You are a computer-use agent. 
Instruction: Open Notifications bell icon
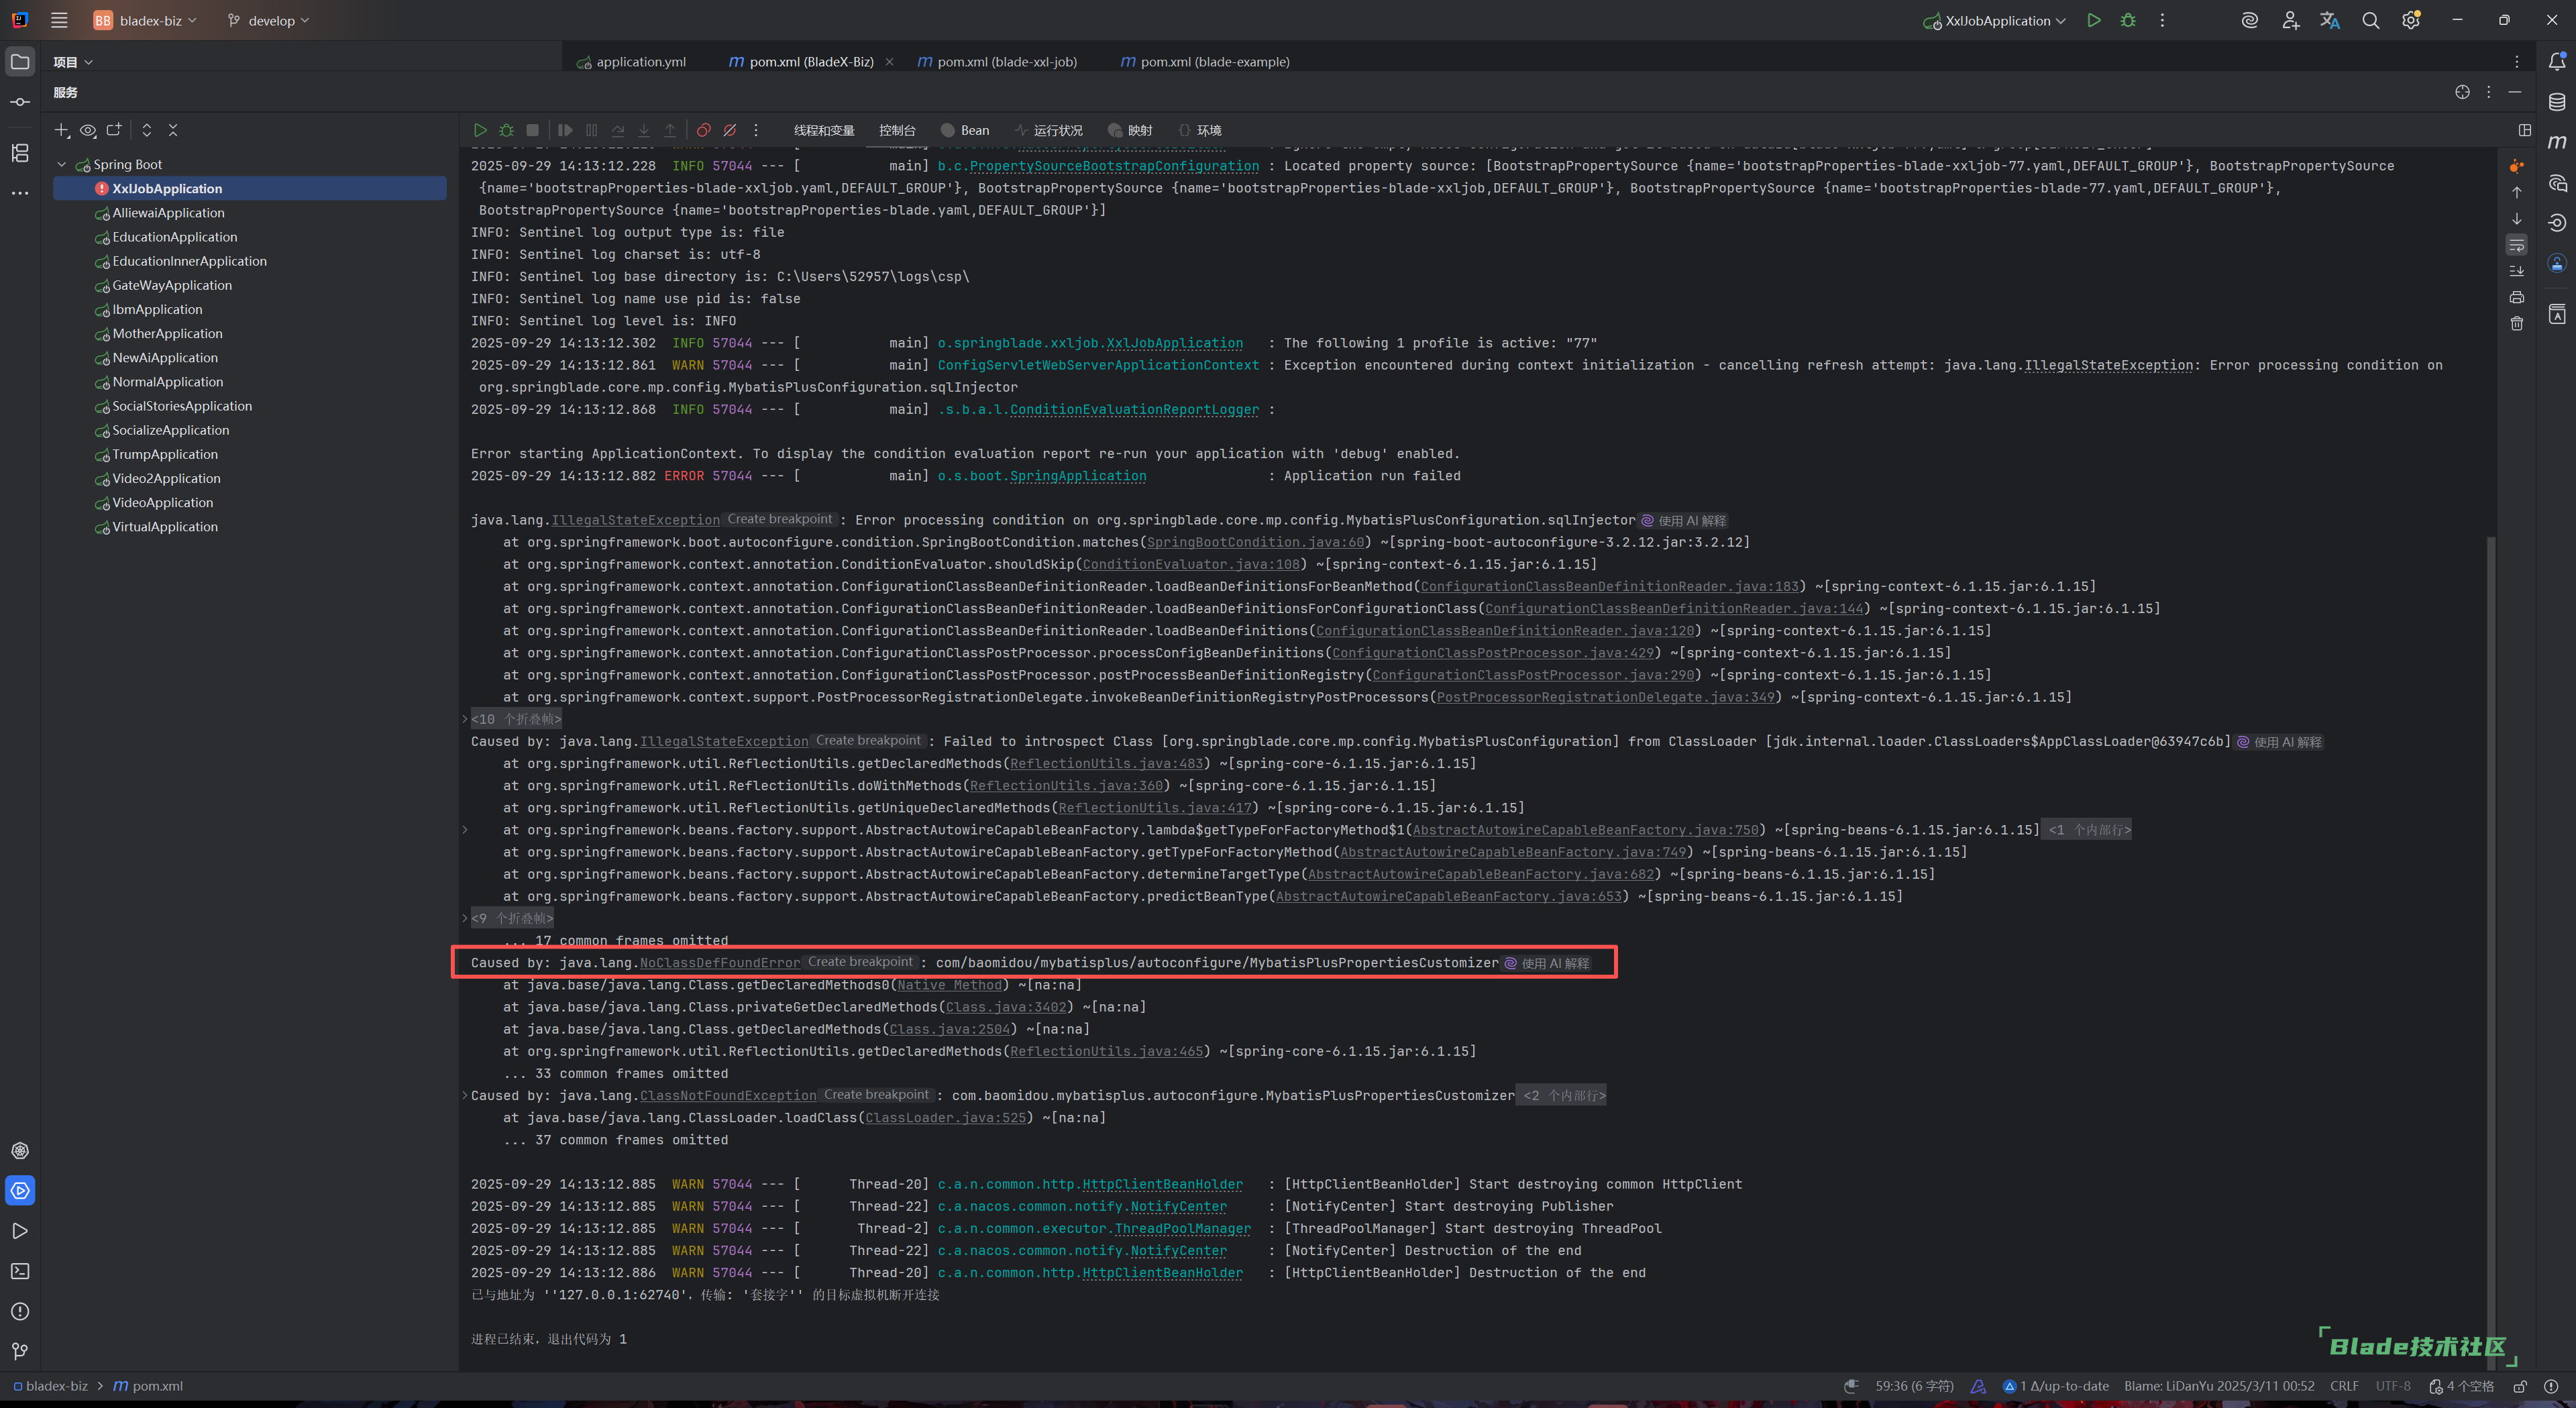point(2557,61)
